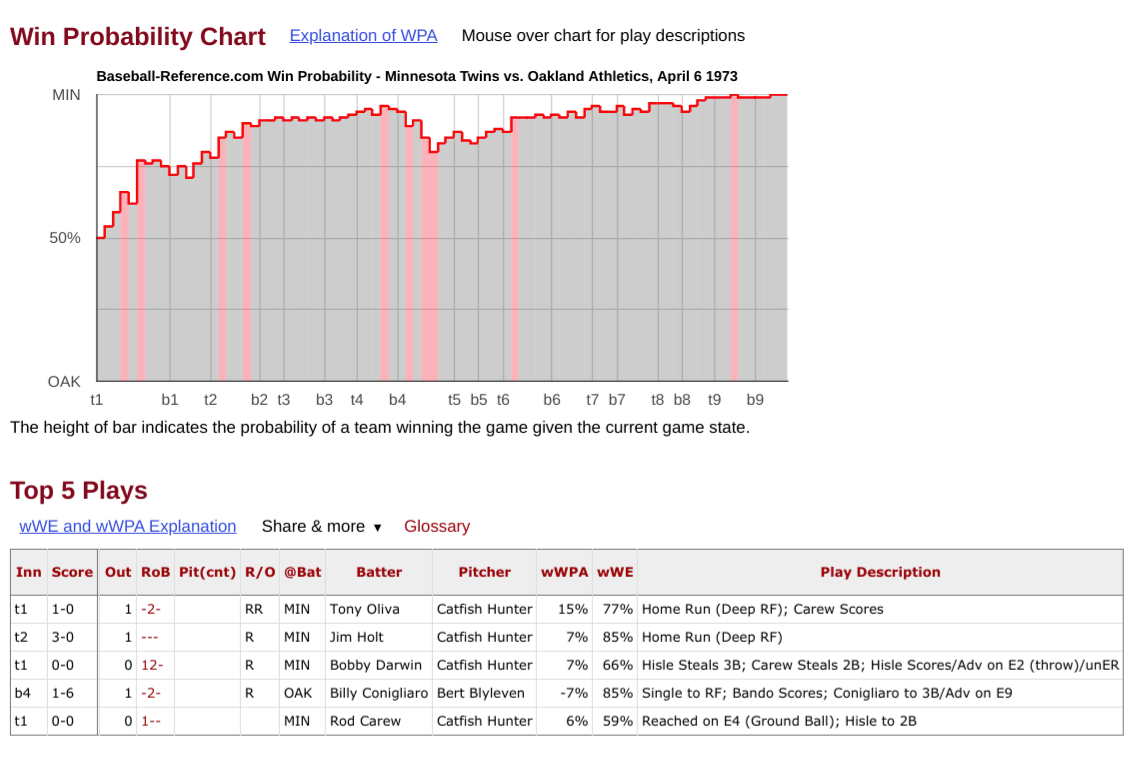Image resolution: width=1142 pixels, height=761 pixels.
Task: Click the Win Probability Chart heading
Action: pyautogui.click(x=138, y=37)
